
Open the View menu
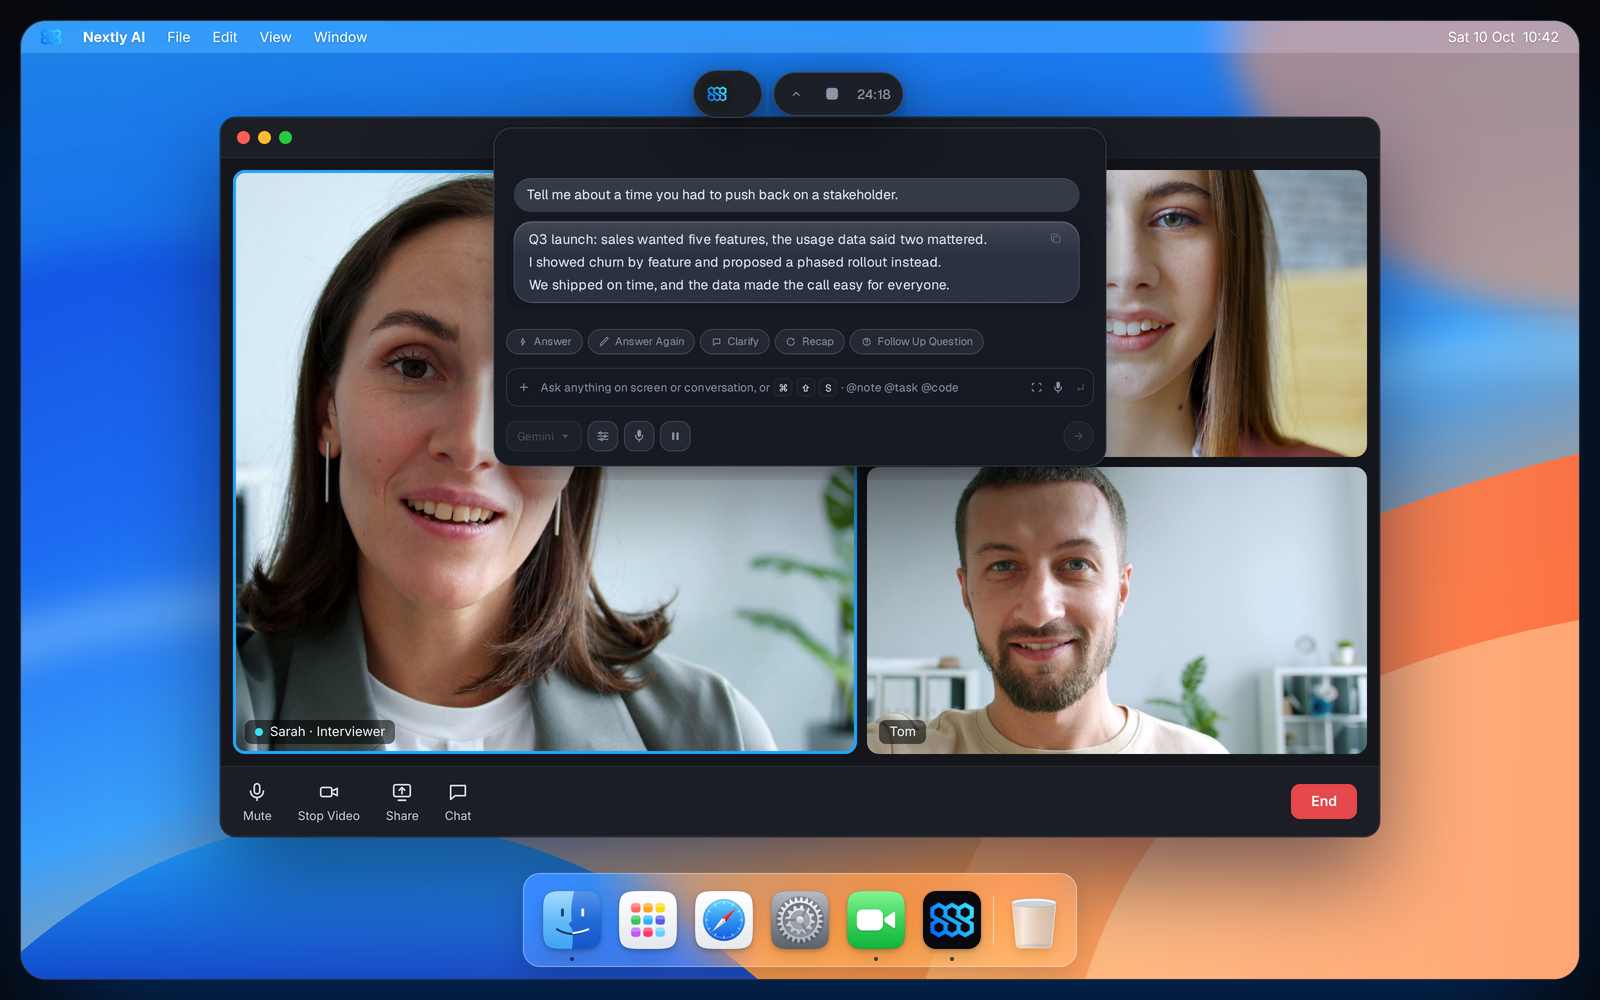275,37
